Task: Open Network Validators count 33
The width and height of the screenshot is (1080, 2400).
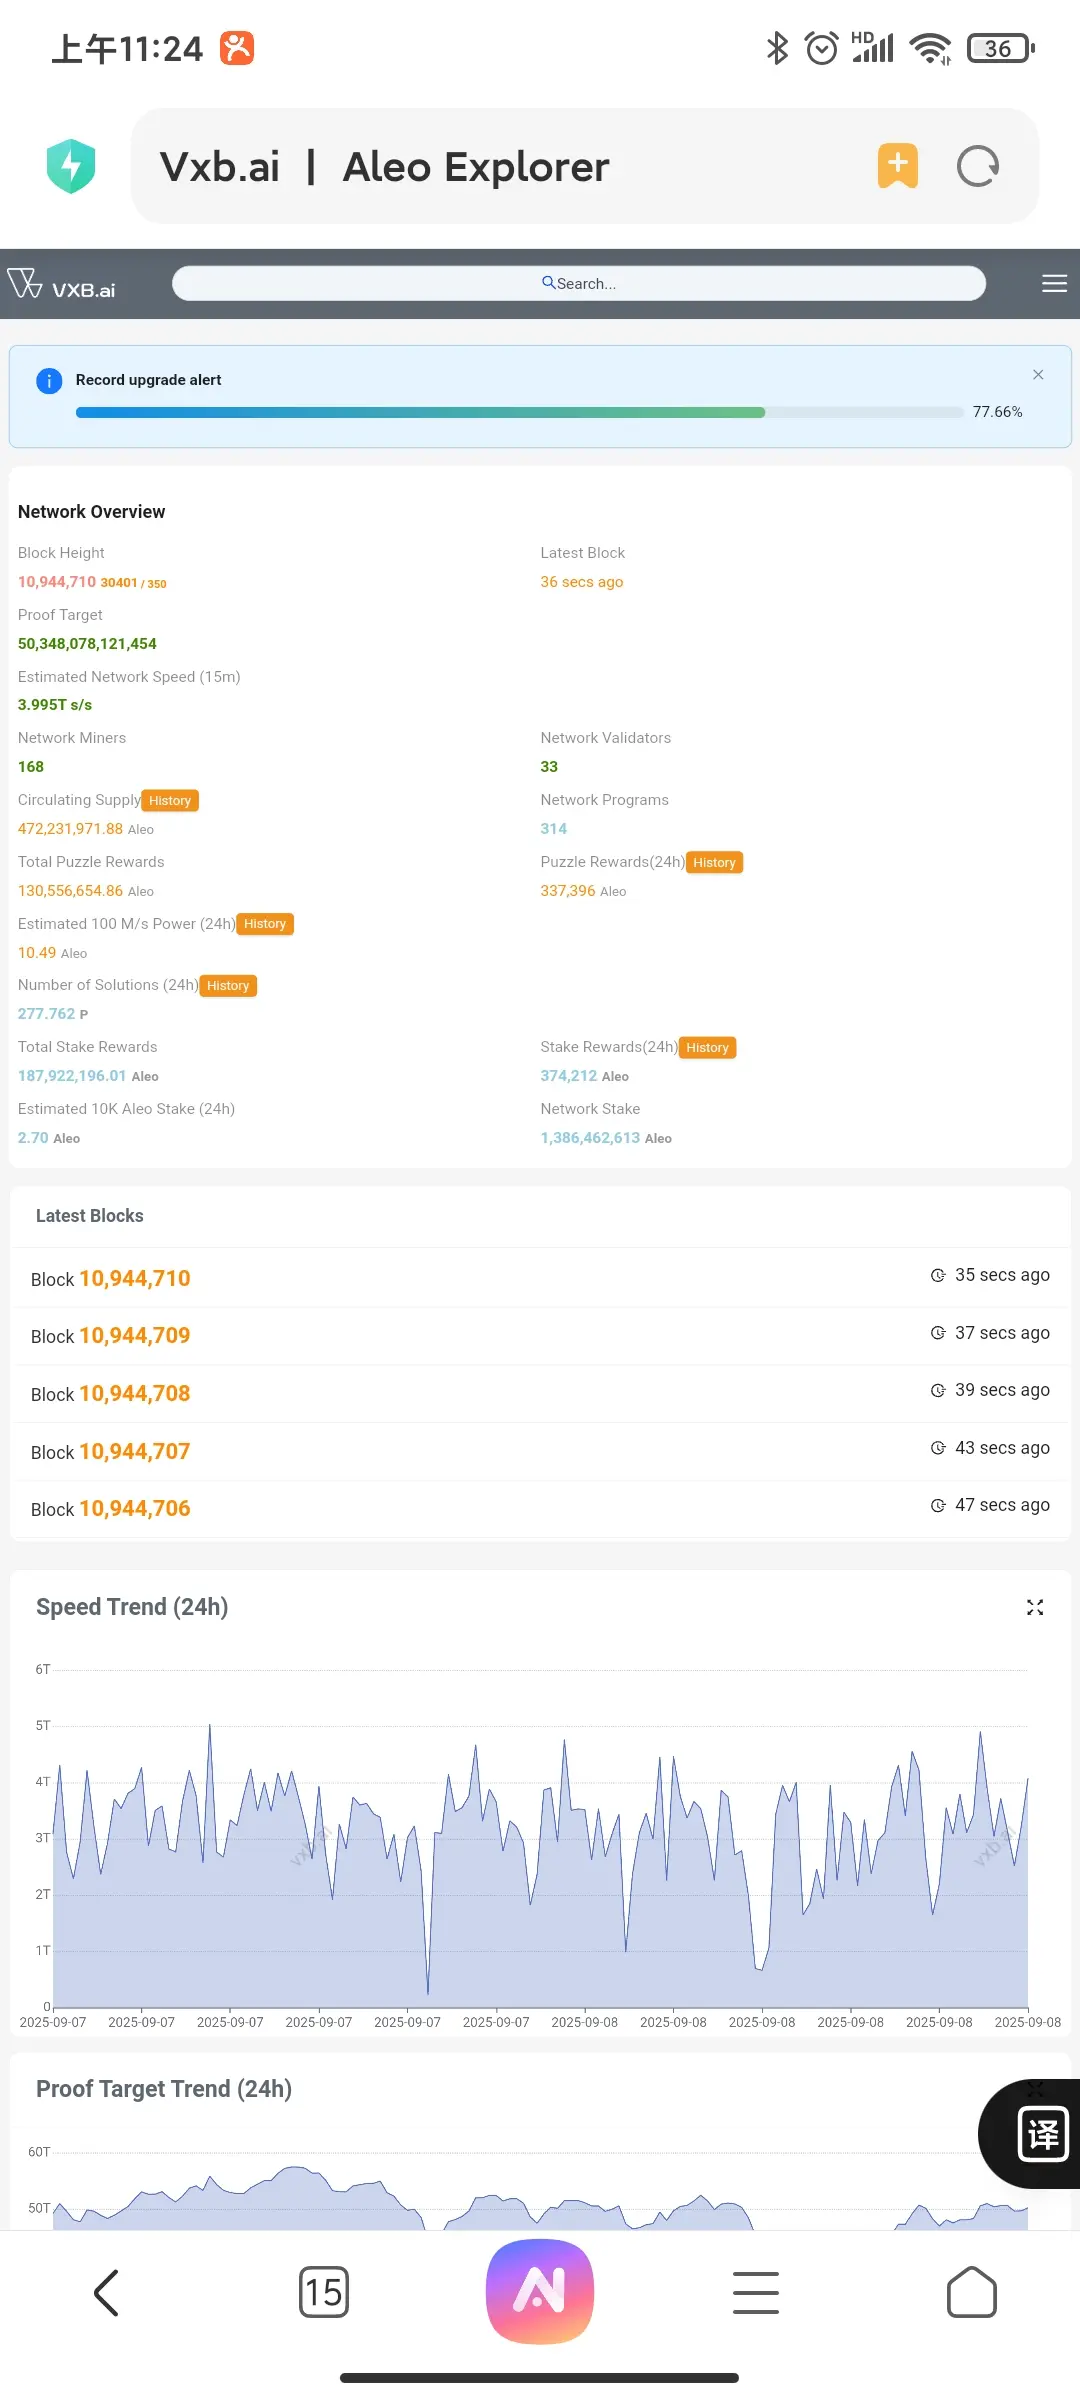Action: click(x=549, y=767)
